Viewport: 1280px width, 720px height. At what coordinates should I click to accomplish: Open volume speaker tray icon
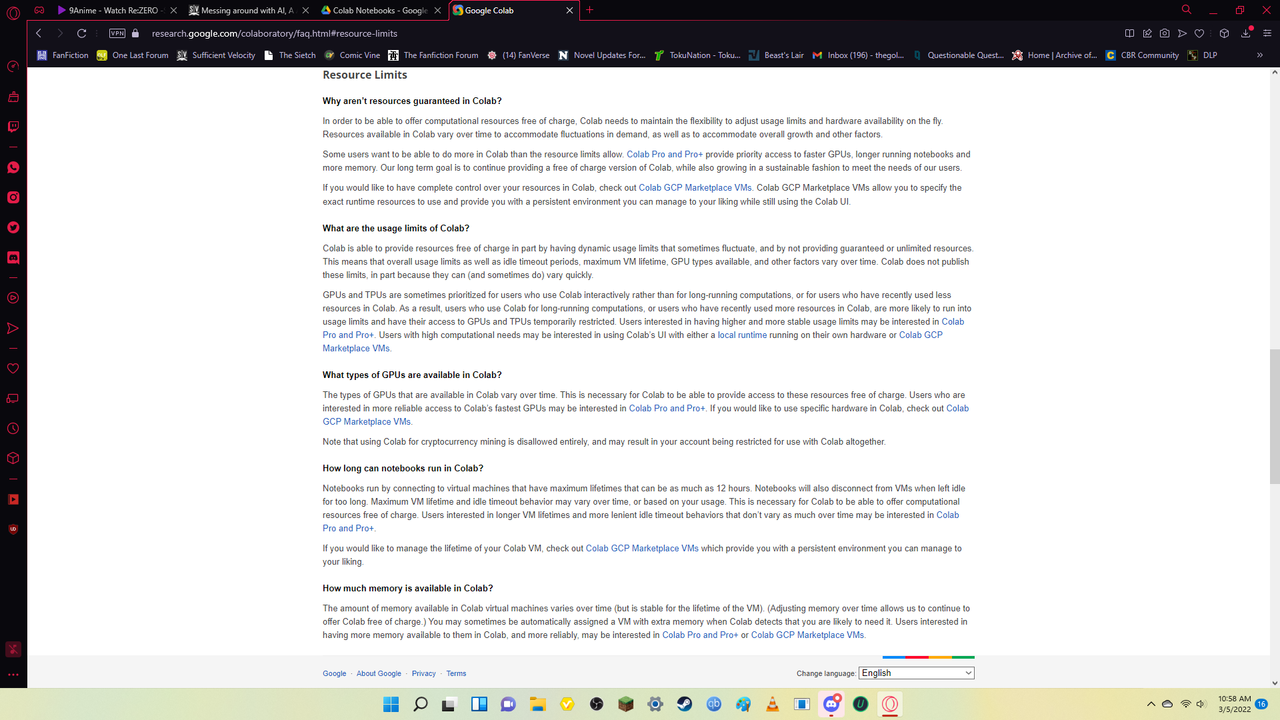[x=1201, y=704]
